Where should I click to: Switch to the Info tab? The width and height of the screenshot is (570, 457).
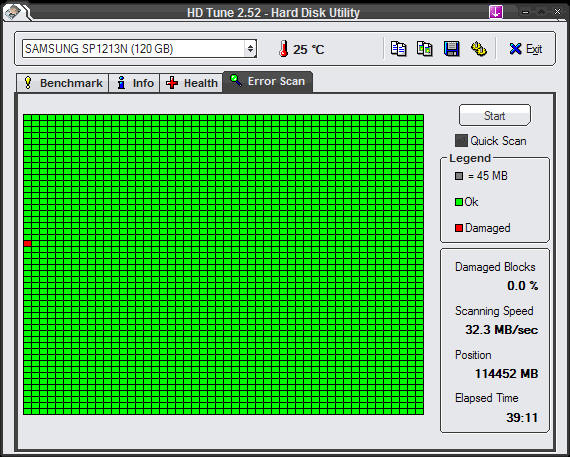point(134,83)
